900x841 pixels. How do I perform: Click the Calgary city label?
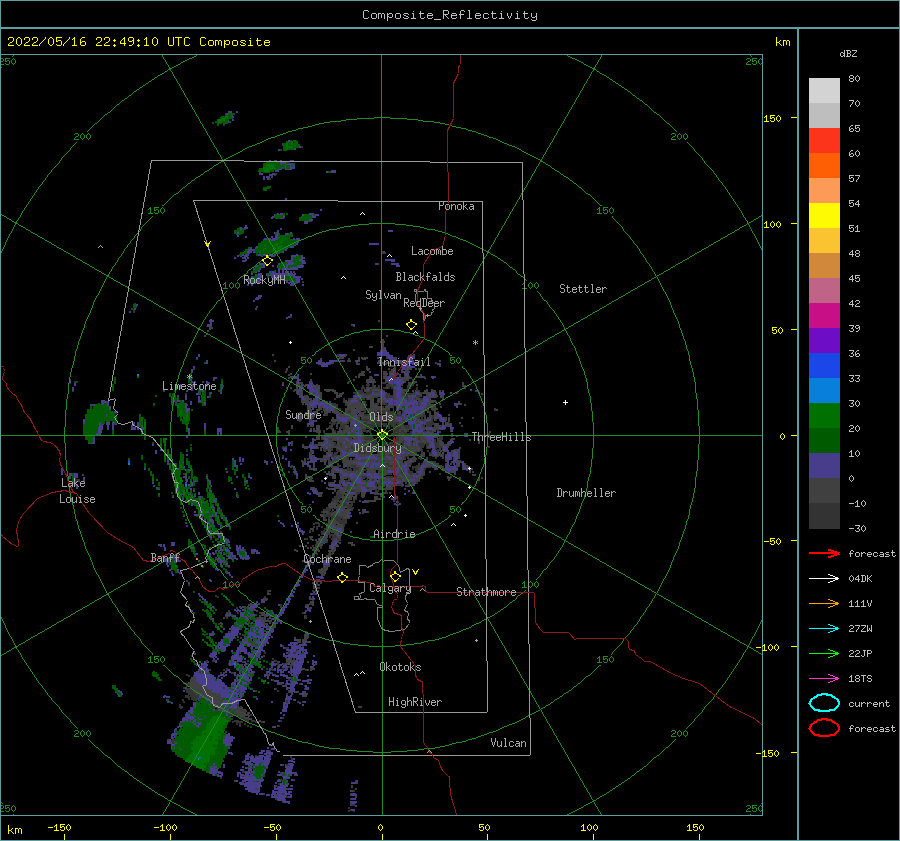pos(390,588)
